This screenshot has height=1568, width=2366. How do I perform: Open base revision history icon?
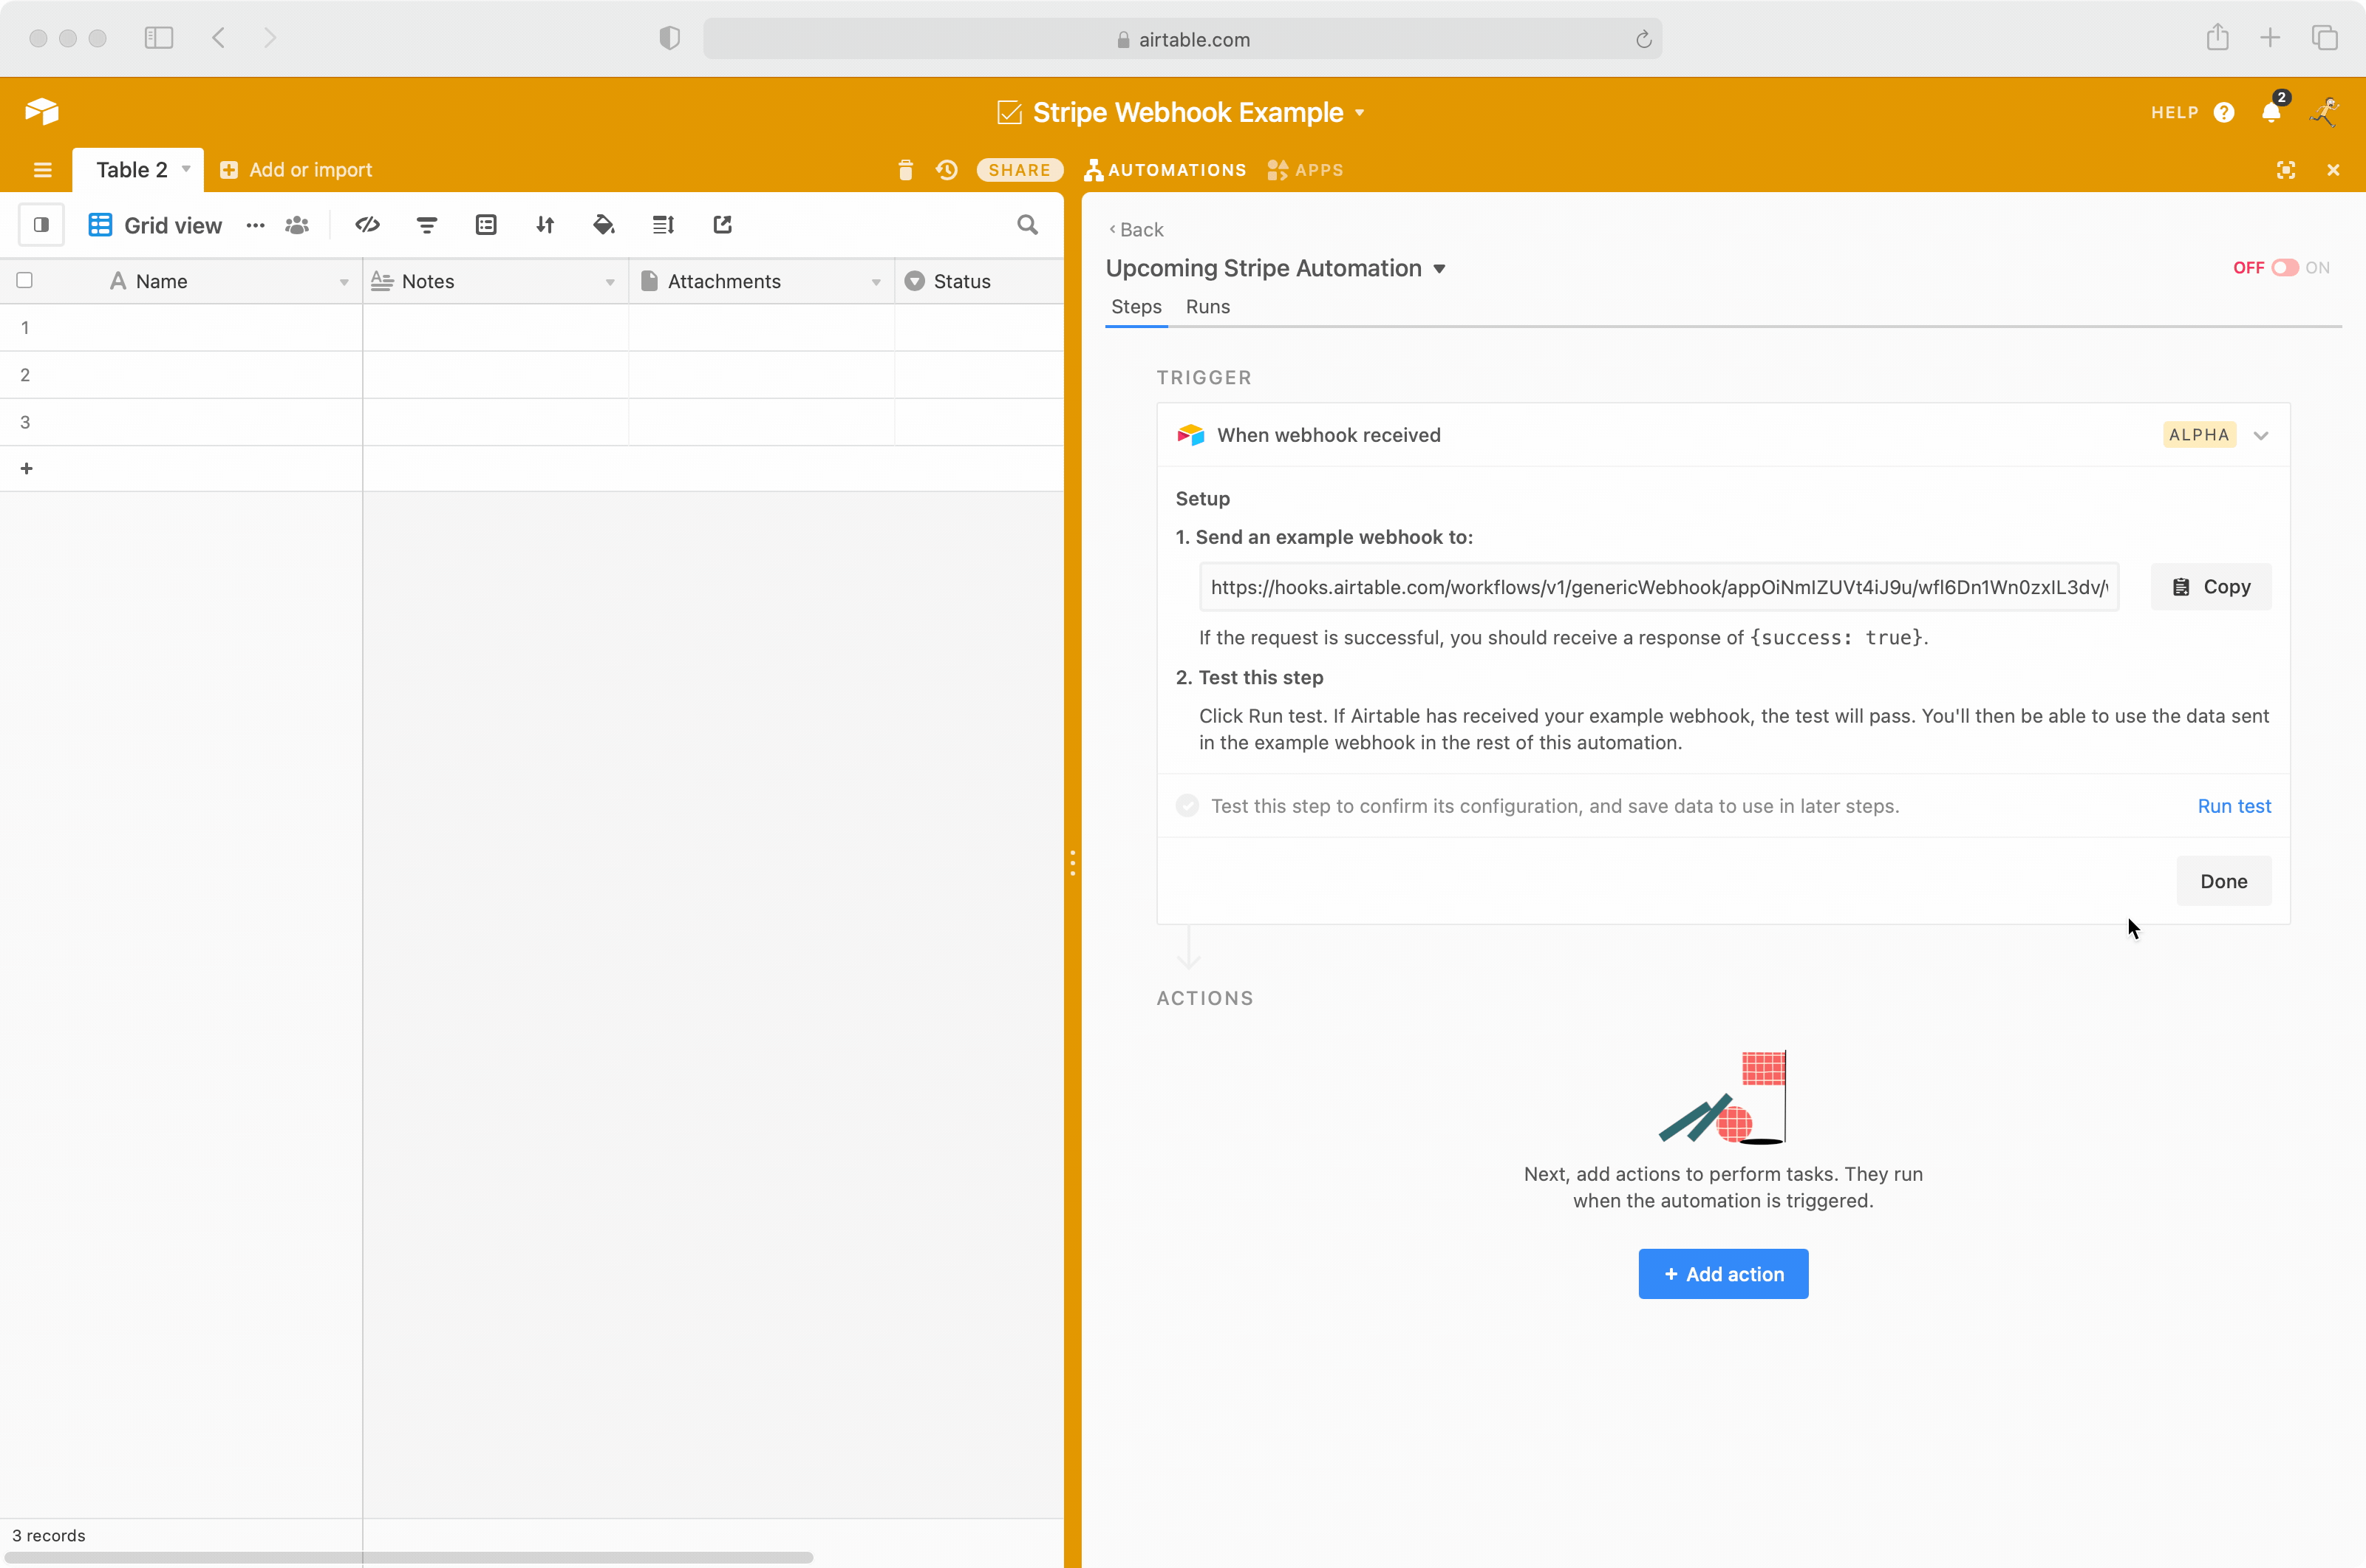[946, 170]
